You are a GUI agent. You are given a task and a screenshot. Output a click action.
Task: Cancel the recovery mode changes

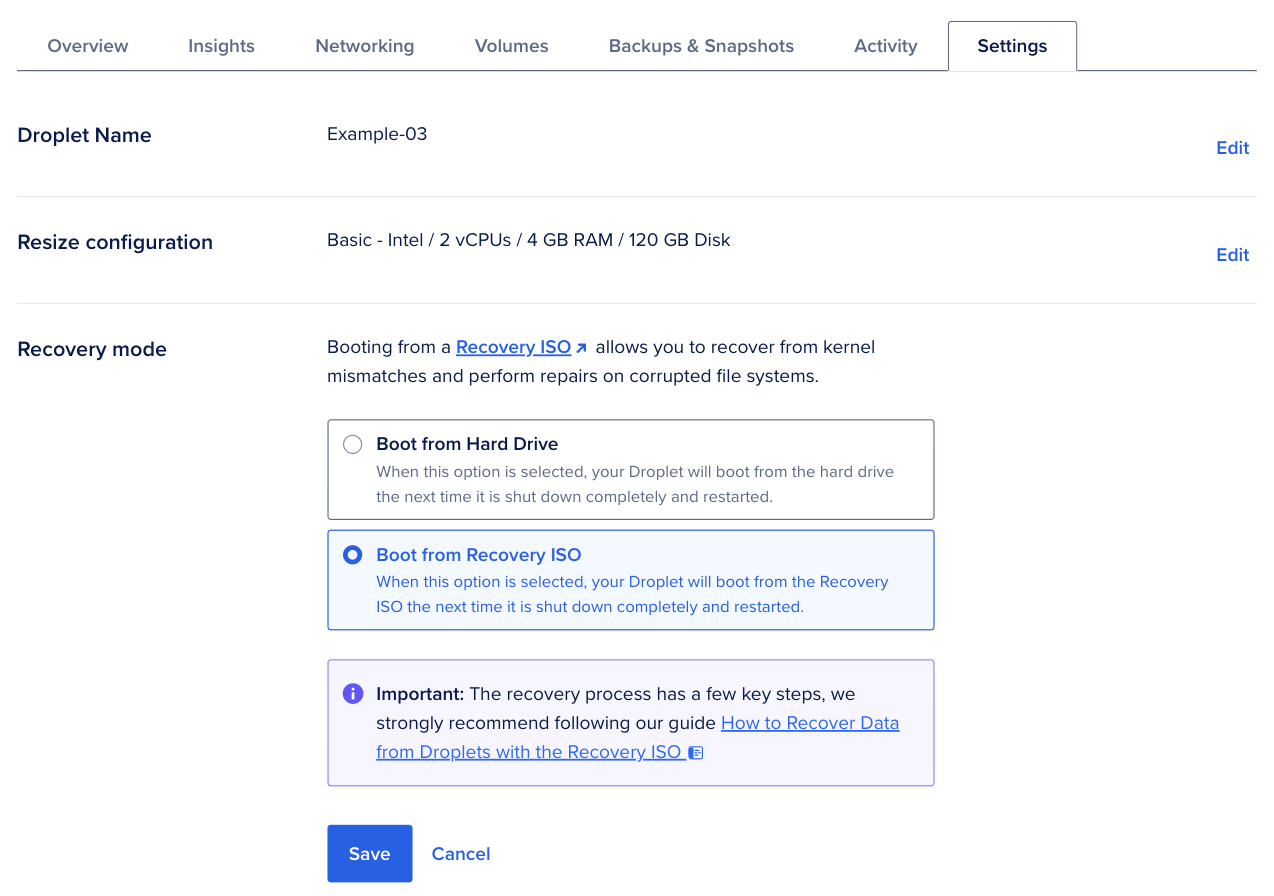[460, 854]
